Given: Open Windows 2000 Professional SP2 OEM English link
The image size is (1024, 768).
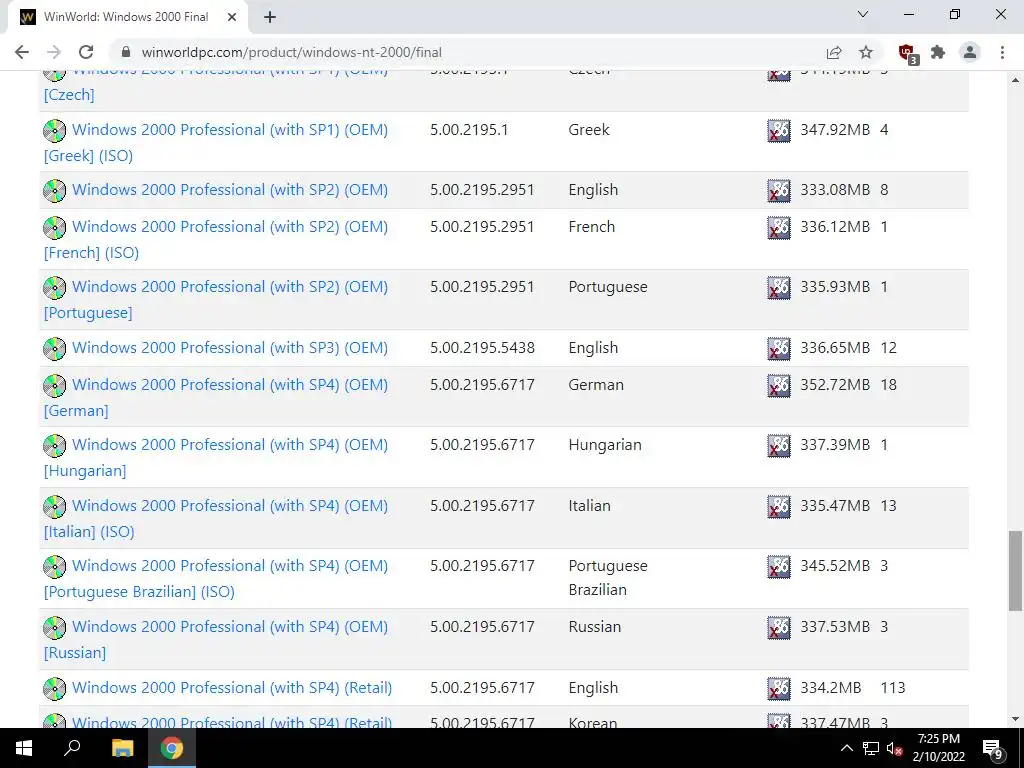Looking at the screenshot, I should tap(230, 190).
